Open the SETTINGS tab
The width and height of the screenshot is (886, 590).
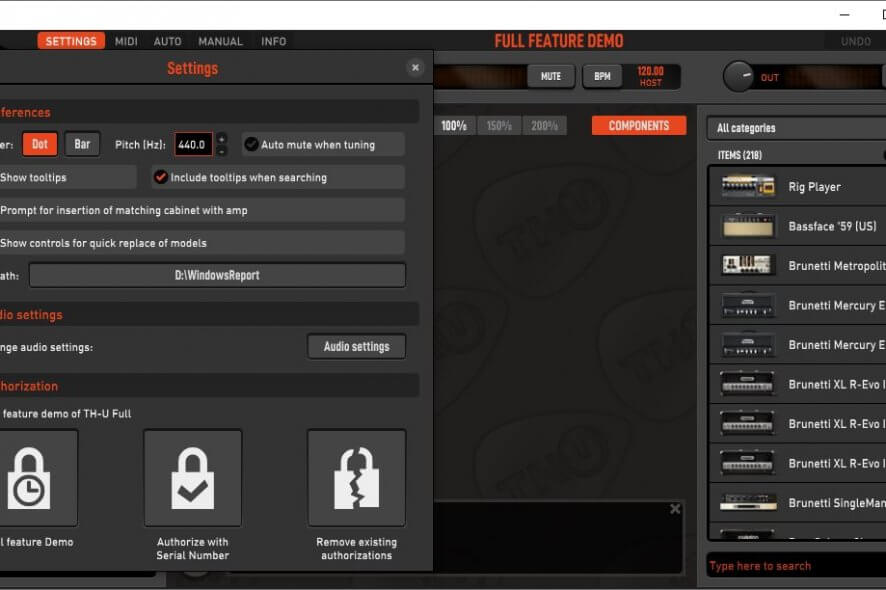click(x=71, y=41)
